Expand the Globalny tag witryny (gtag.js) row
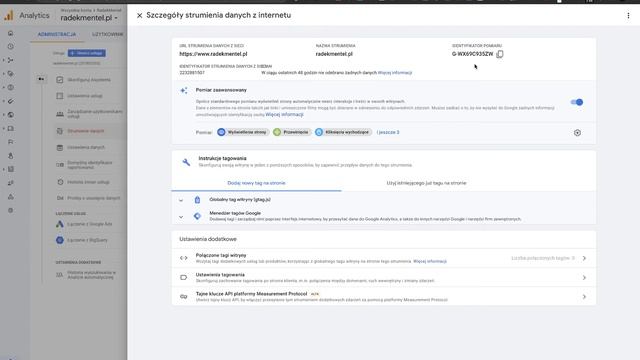 [x=384, y=200]
